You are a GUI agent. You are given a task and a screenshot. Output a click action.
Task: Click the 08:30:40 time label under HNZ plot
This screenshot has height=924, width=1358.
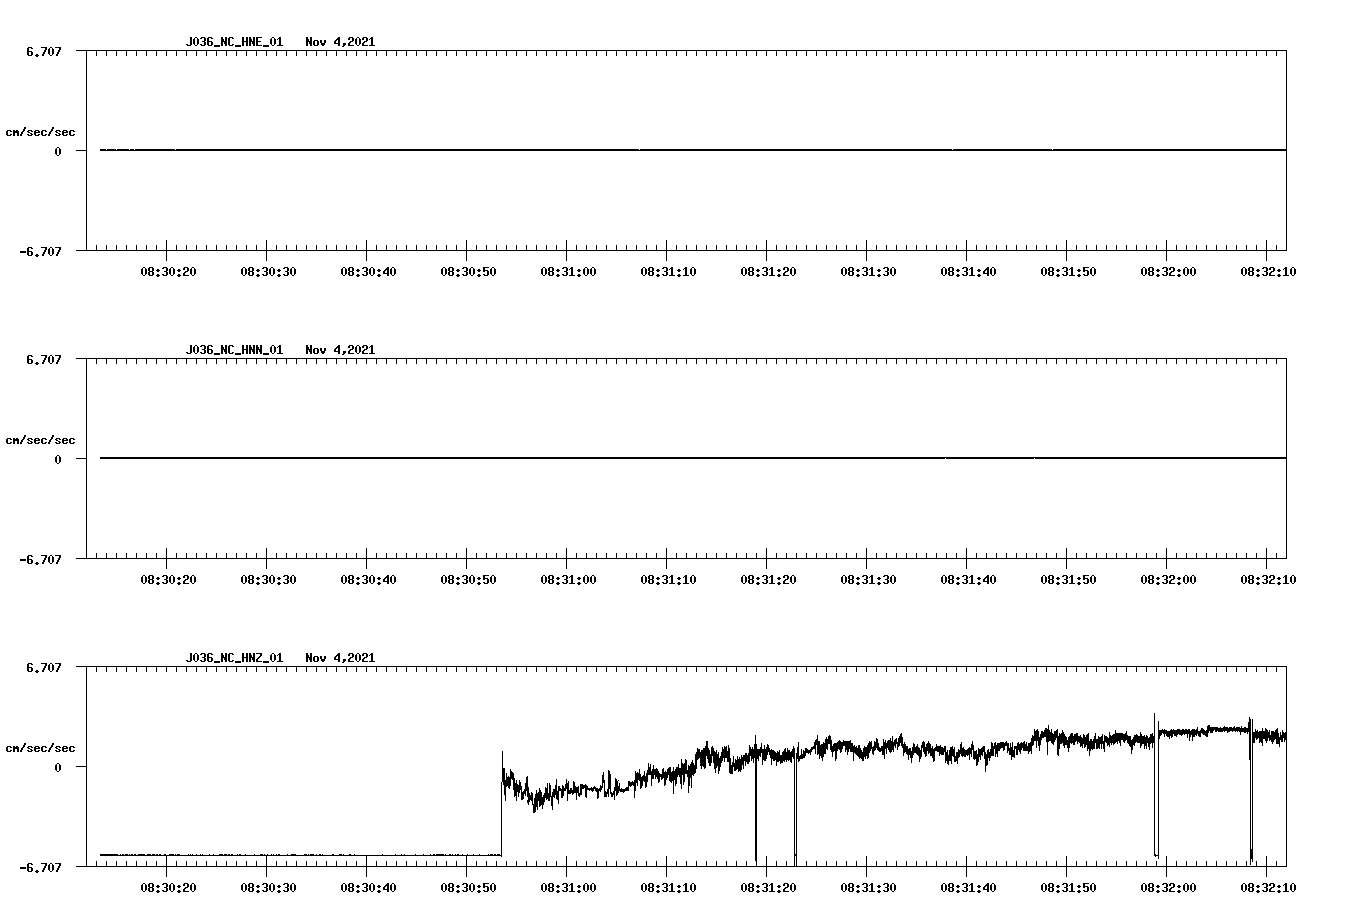point(368,887)
